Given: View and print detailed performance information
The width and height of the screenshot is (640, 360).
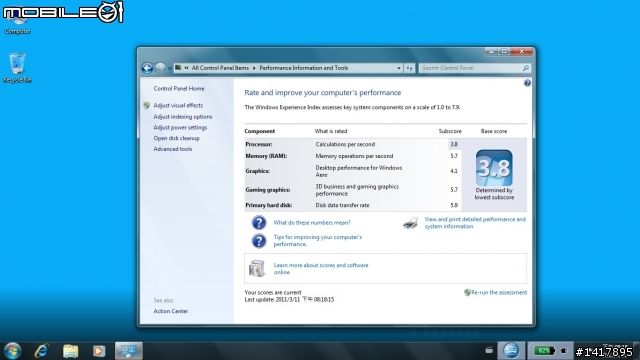Looking at the screenshot, I should [475, 223].
